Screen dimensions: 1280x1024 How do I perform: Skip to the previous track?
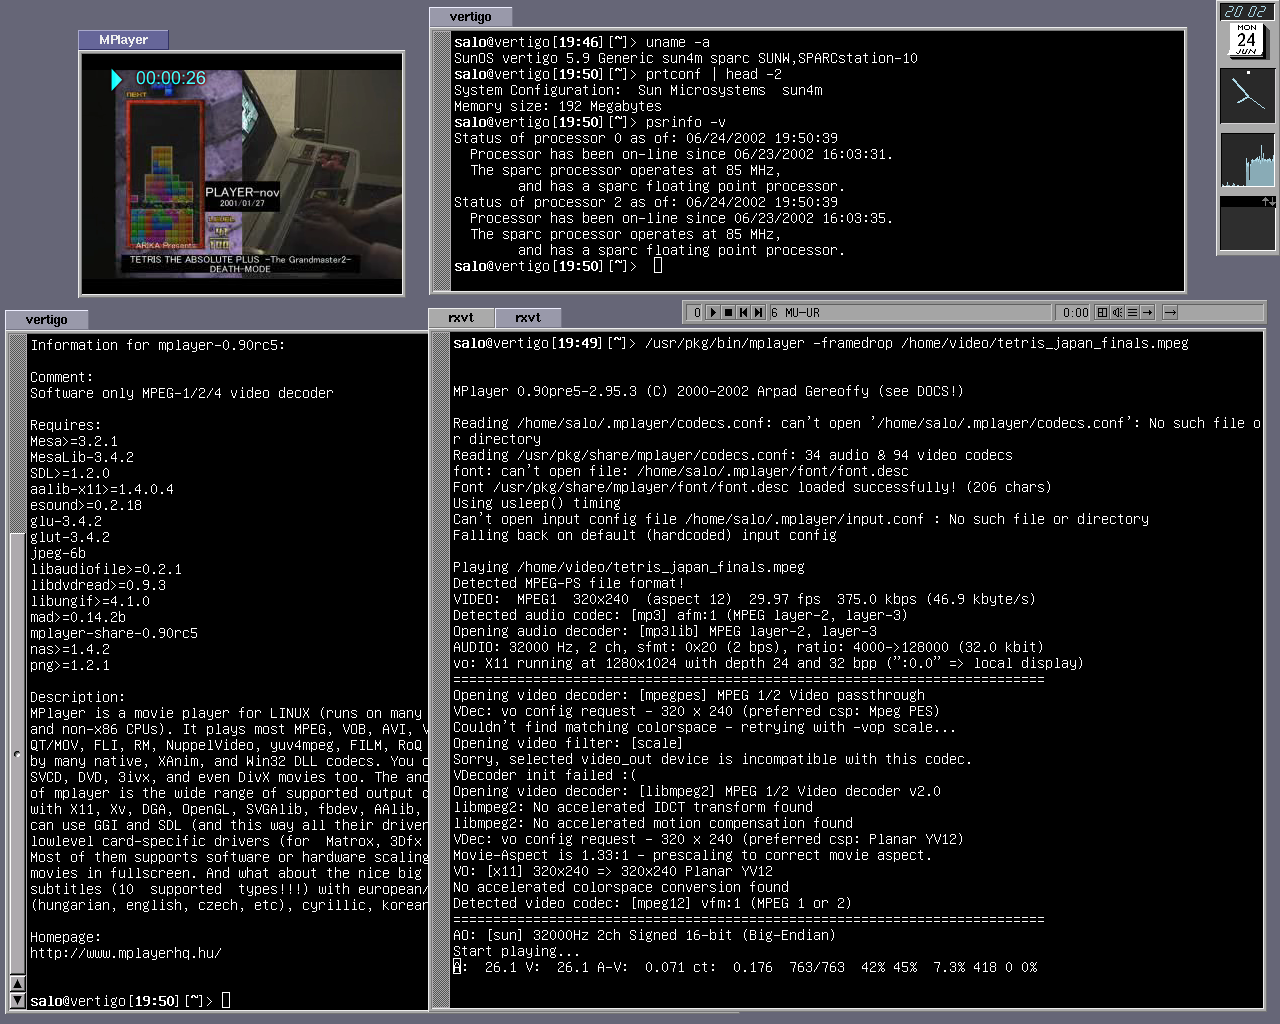(743, 313)
